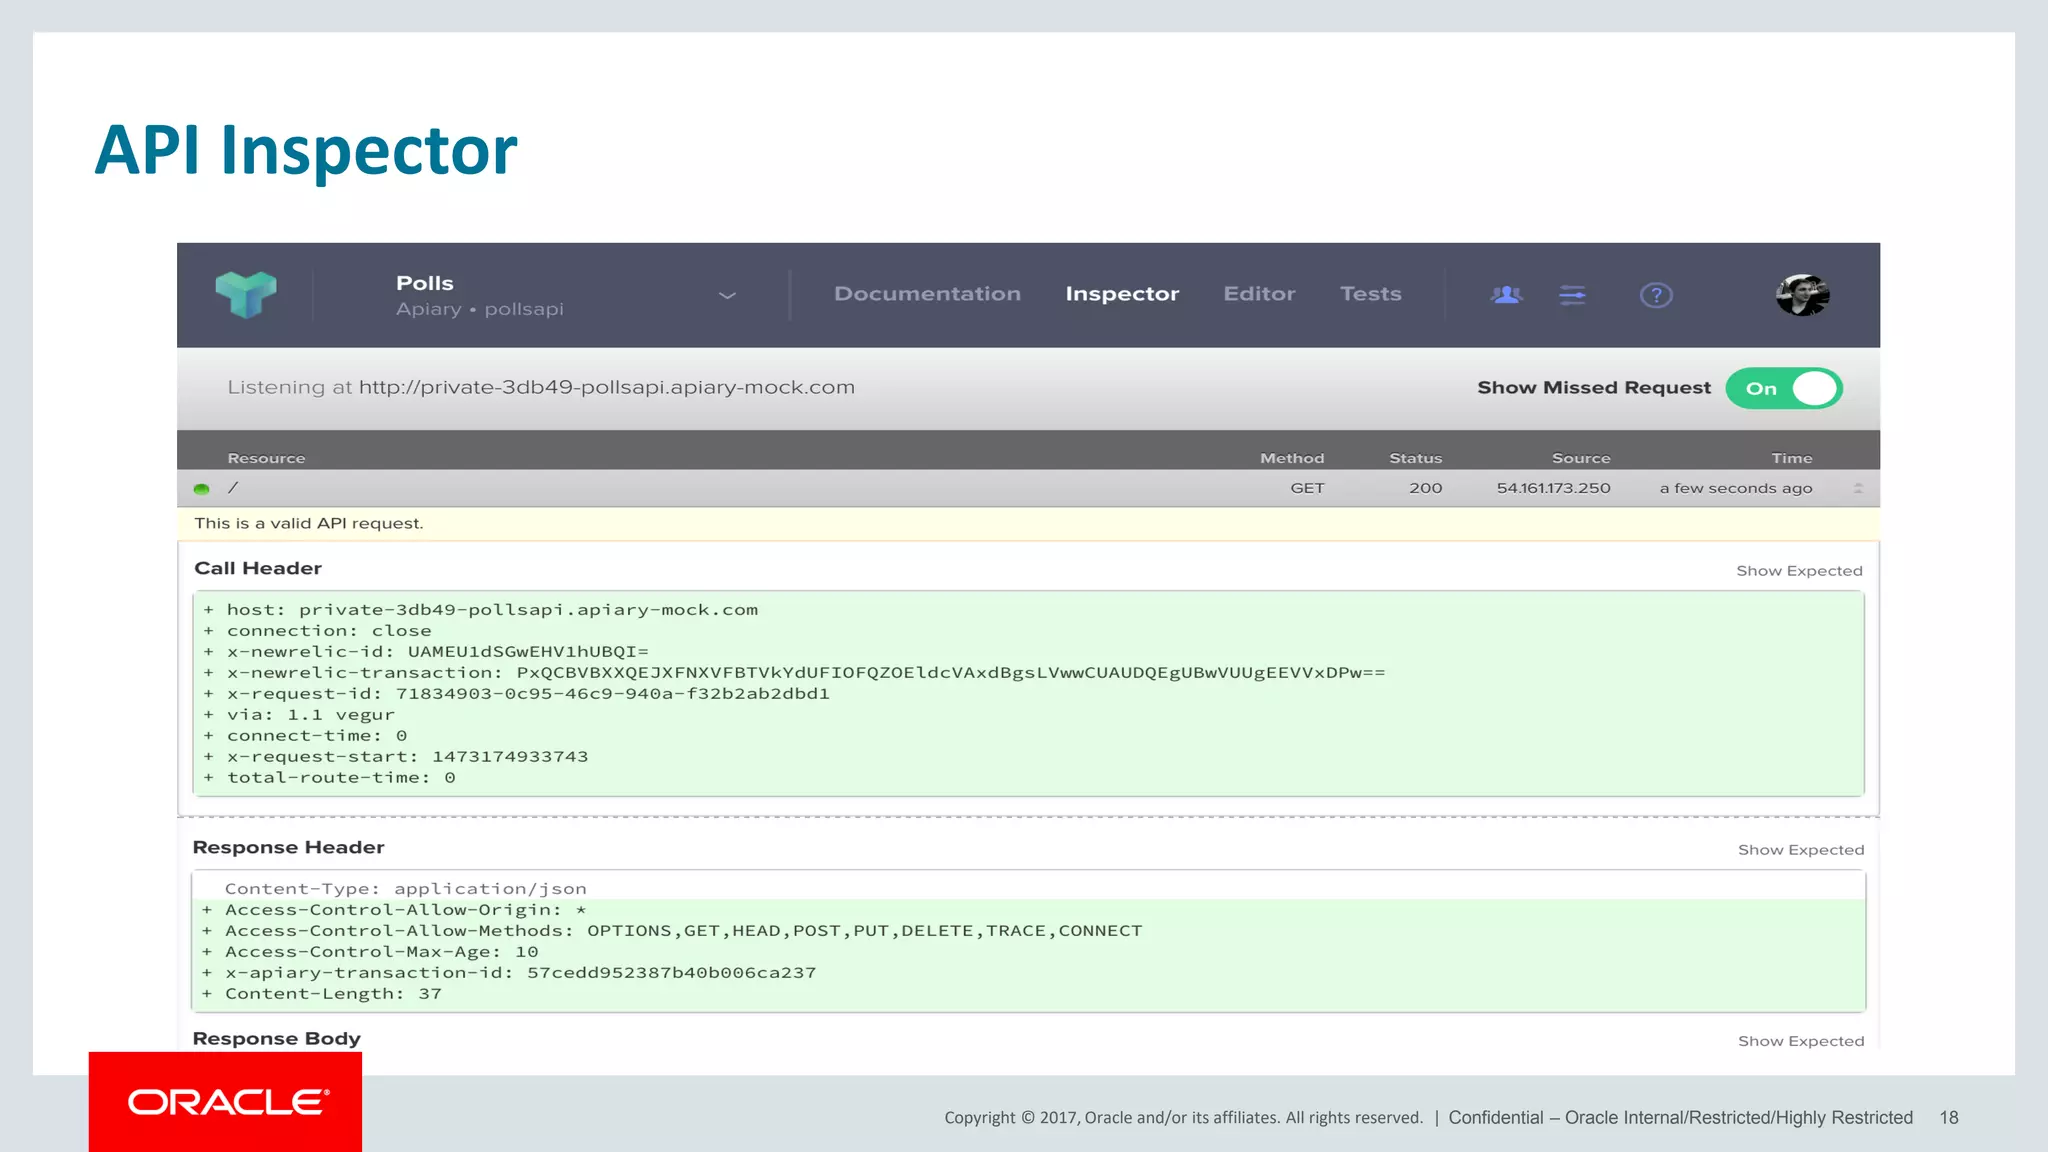Show Expected for the Call Header

tap(1799, 571)
